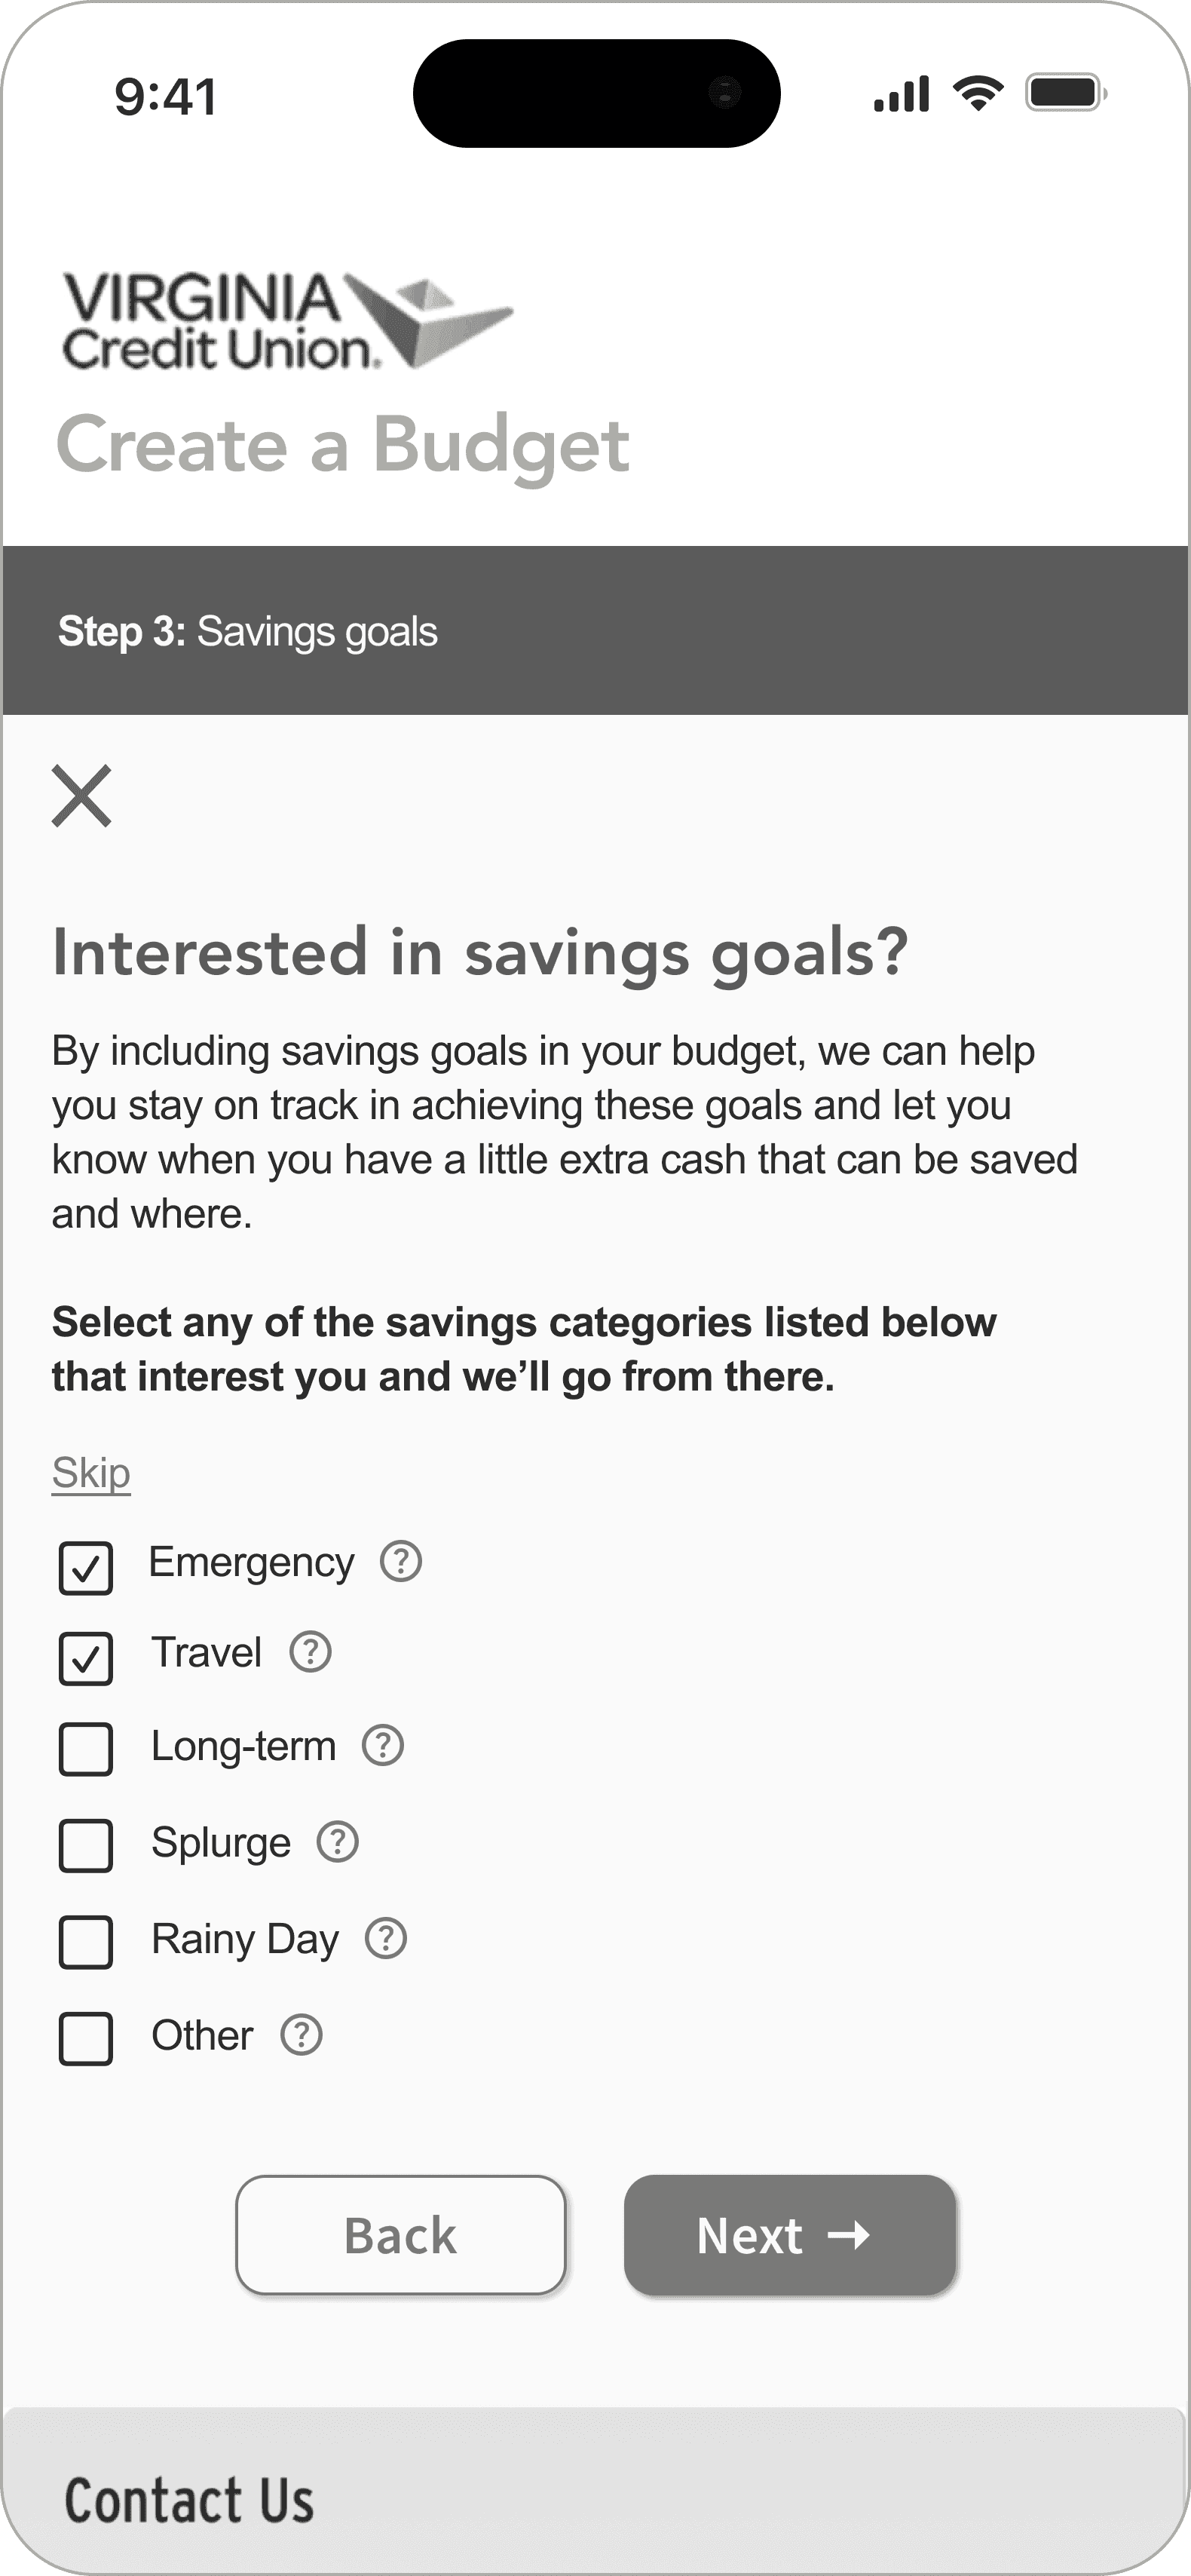Screen dimensions: 1191x2576
Task: View Rainy Day help icon
Action: coord(386,1938)
